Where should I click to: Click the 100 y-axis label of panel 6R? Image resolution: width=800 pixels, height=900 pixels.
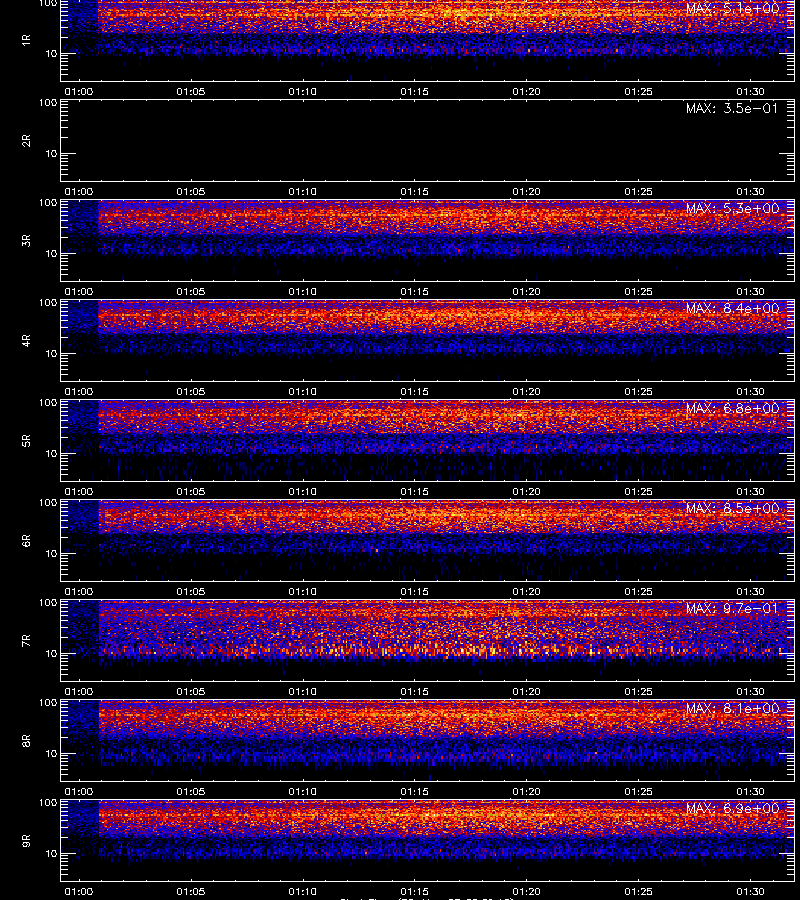[x=48, y=503]
